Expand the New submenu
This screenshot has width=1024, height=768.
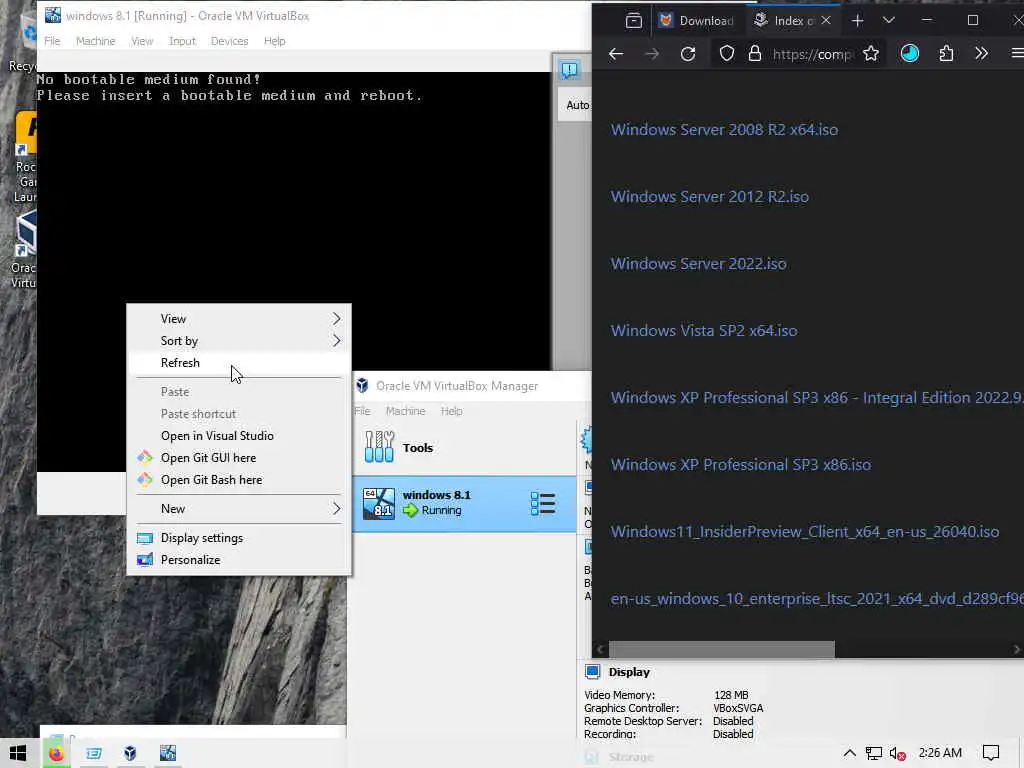coord(239,509)
